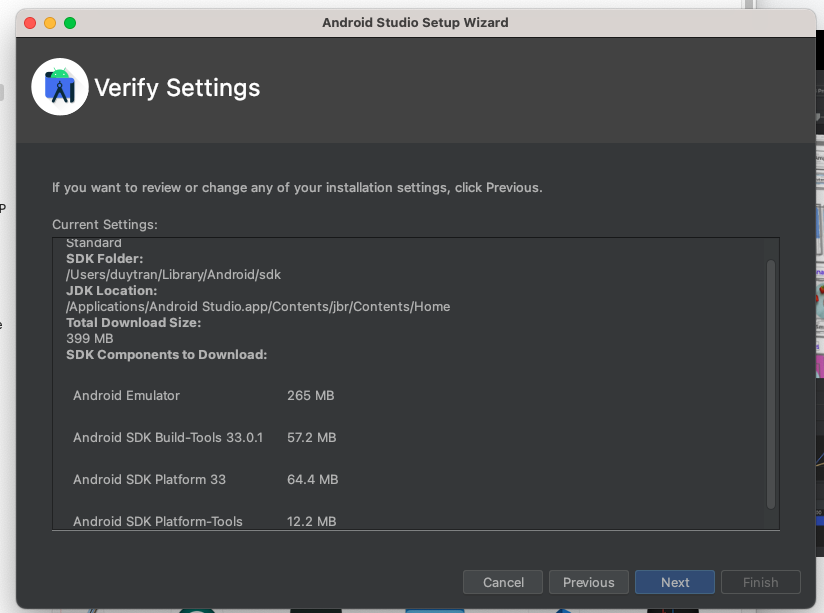The width and height of the screenshot is (824, 613).
Task: Select the Android SDK Platform 33 entry
Action: pos(149,480)
